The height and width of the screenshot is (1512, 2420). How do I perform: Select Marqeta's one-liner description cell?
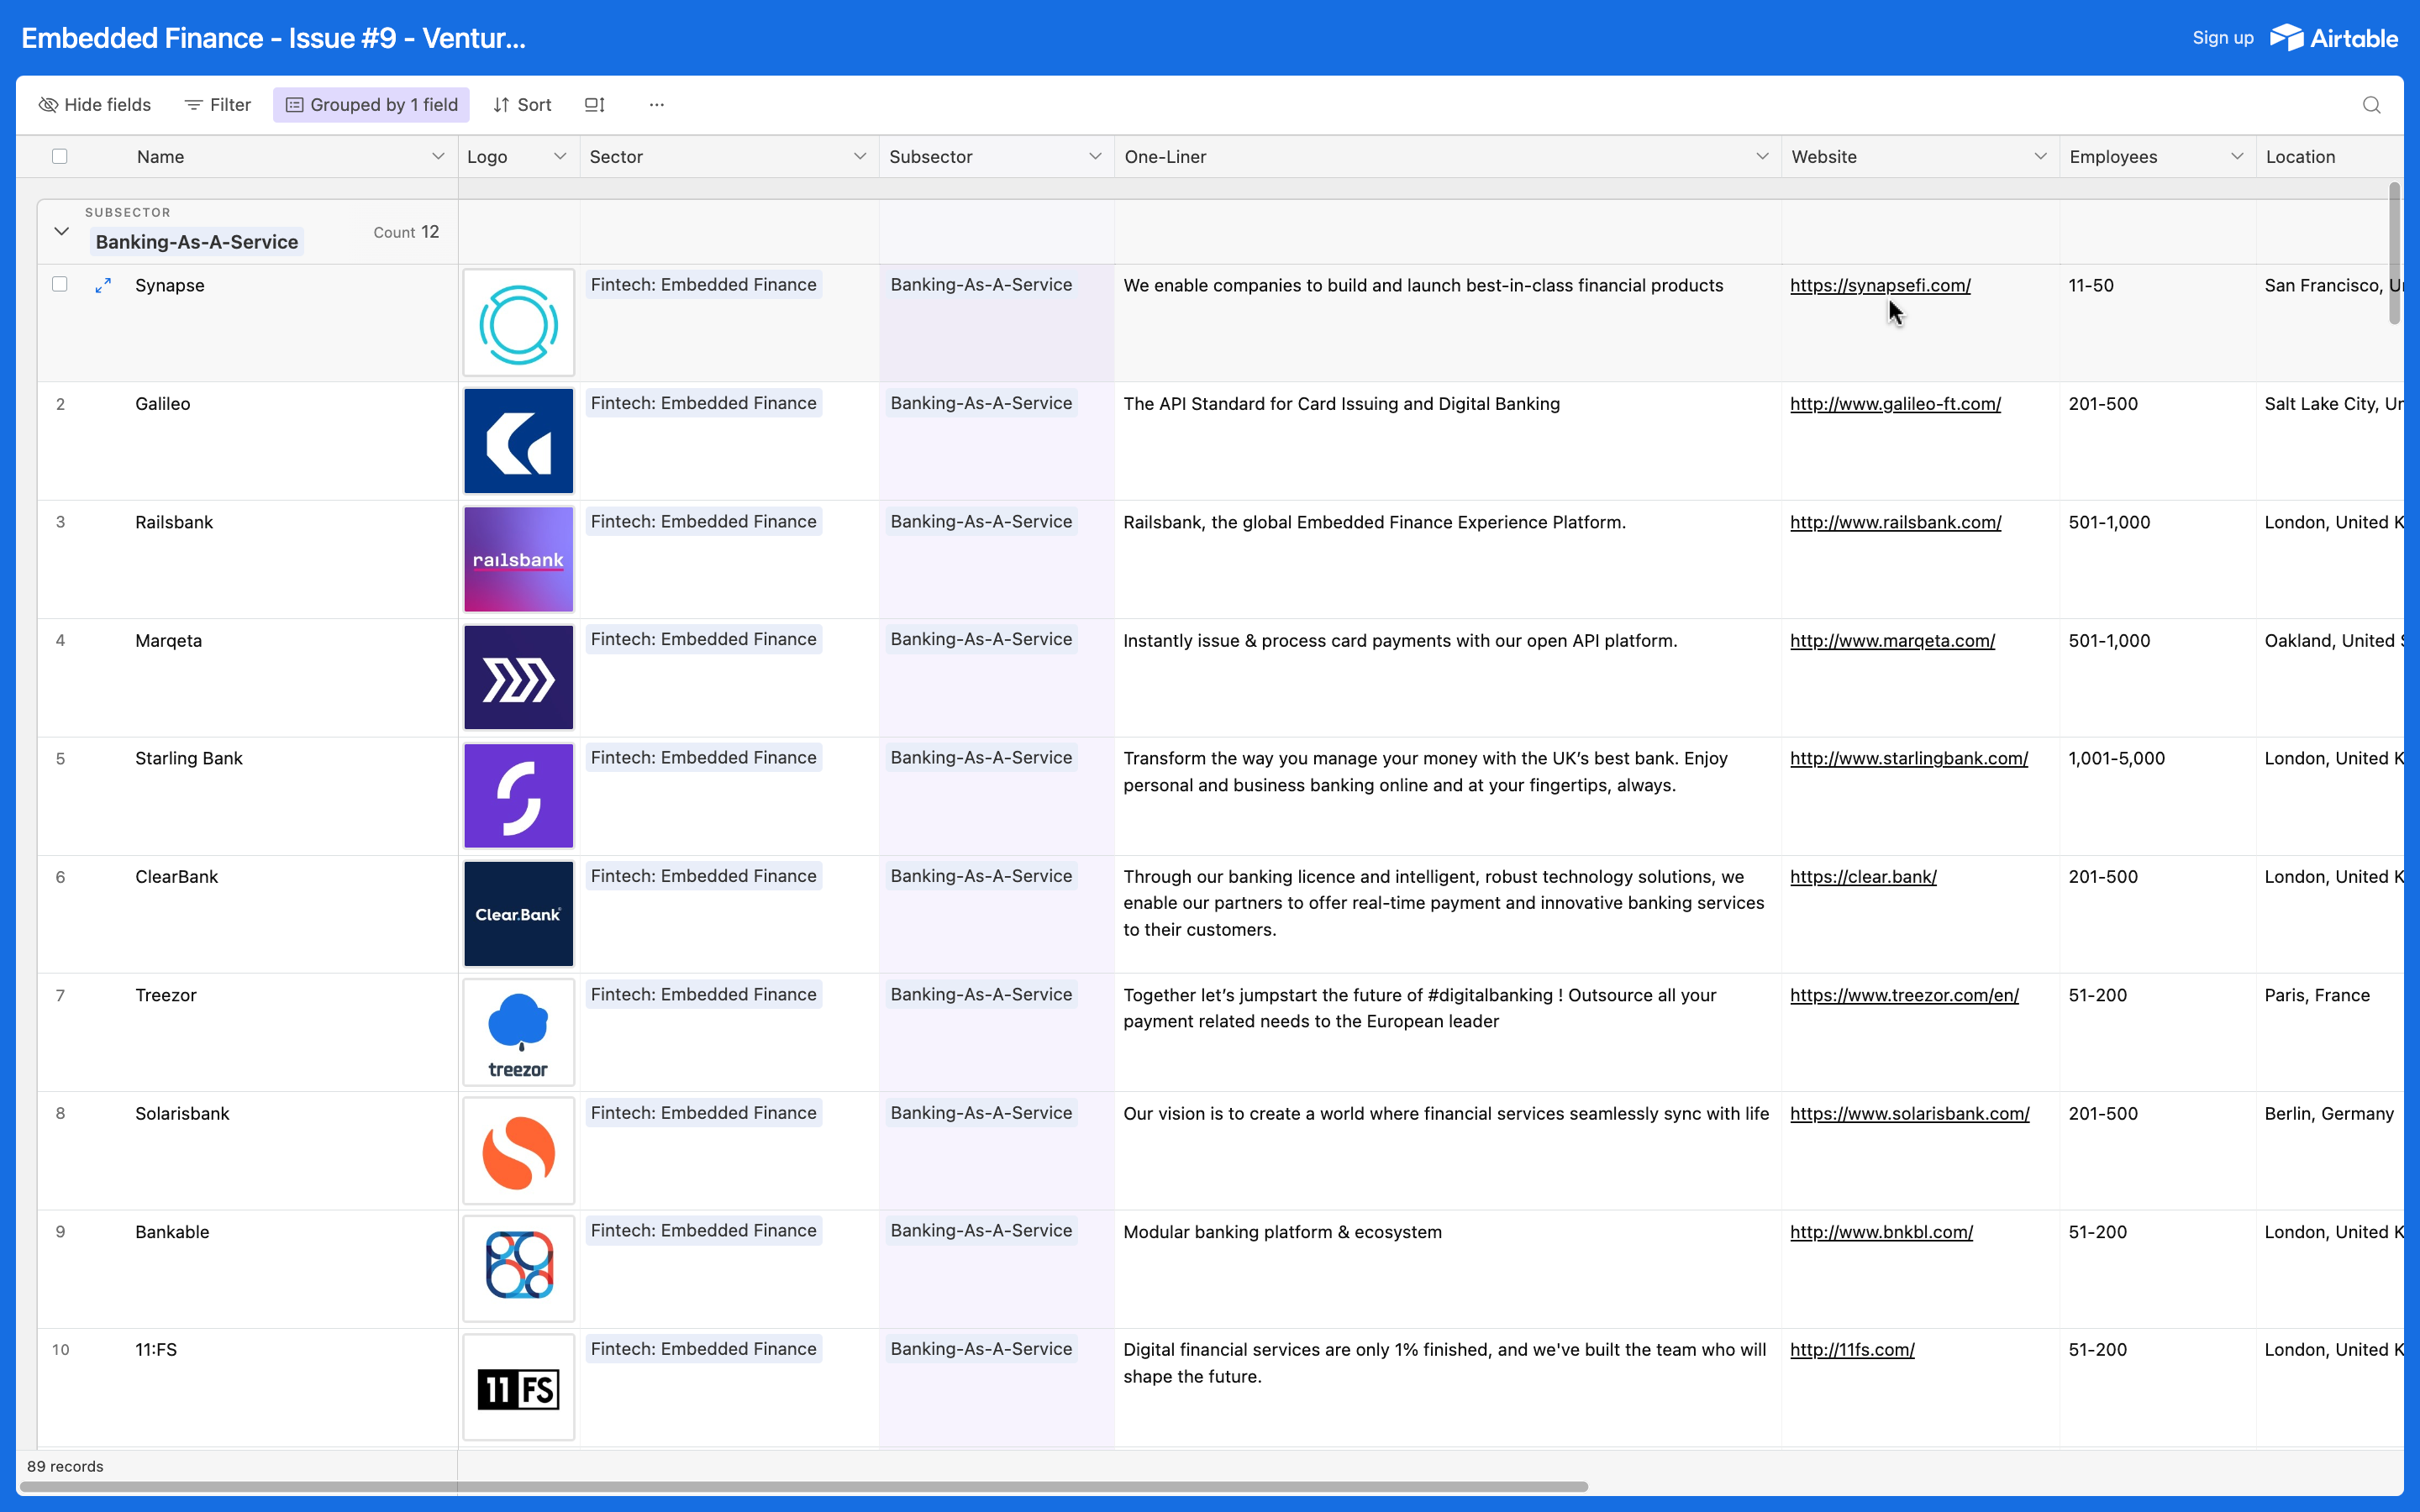click(x=1447, y=678)
